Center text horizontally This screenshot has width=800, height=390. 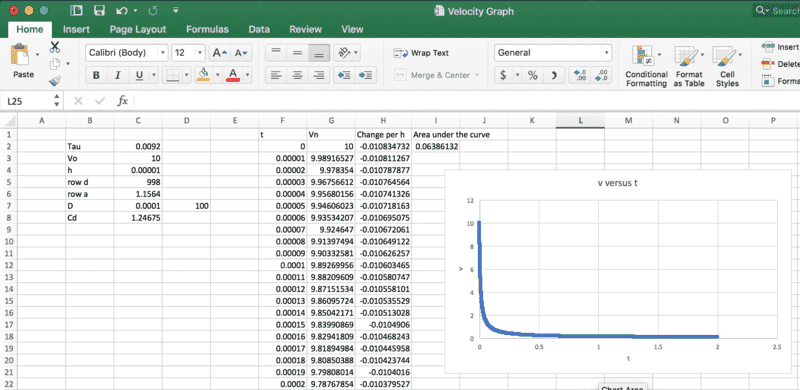coord(297,75)
